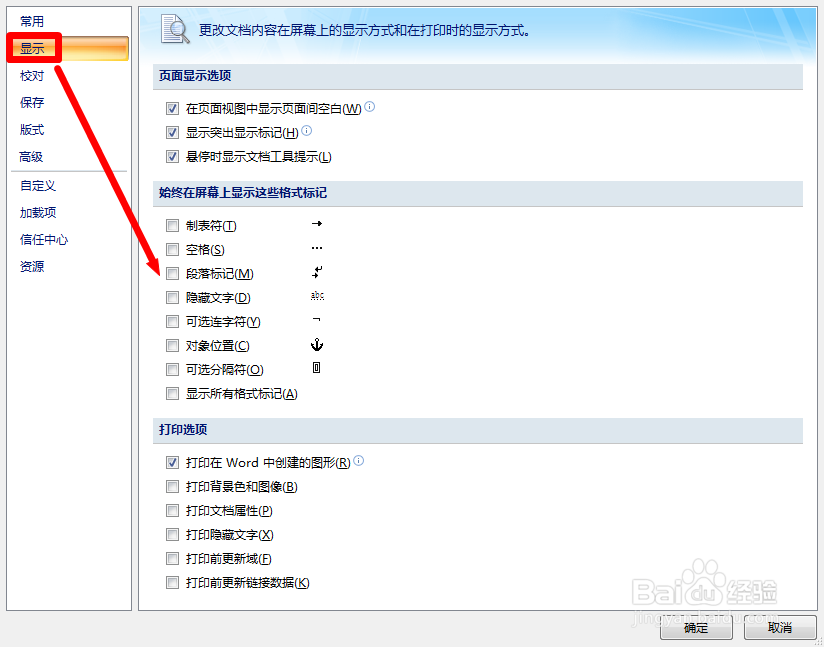Enable the 打印背景色和图像 checkbox
The width and height of the screenshot is (824, 647).
click(x=172, y=486)
